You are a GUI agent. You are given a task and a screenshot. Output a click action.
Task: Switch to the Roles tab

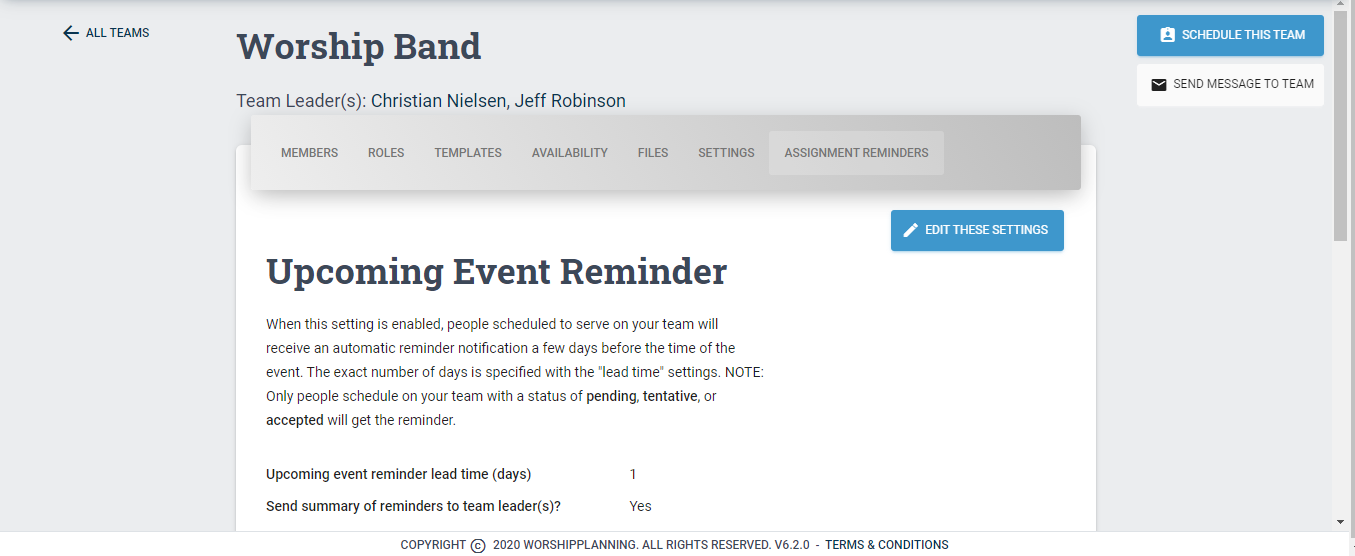[386, 153]
